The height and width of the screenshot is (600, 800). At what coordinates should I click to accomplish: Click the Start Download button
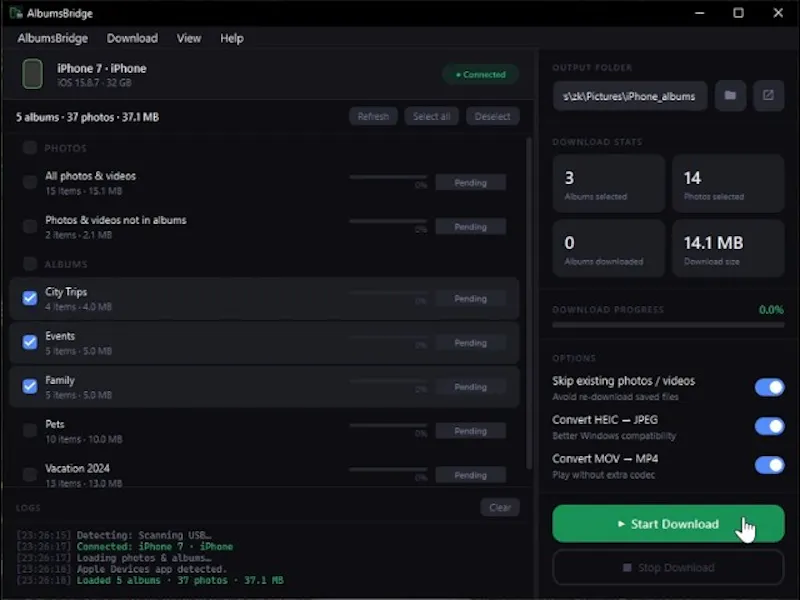(x=668, y=524)
